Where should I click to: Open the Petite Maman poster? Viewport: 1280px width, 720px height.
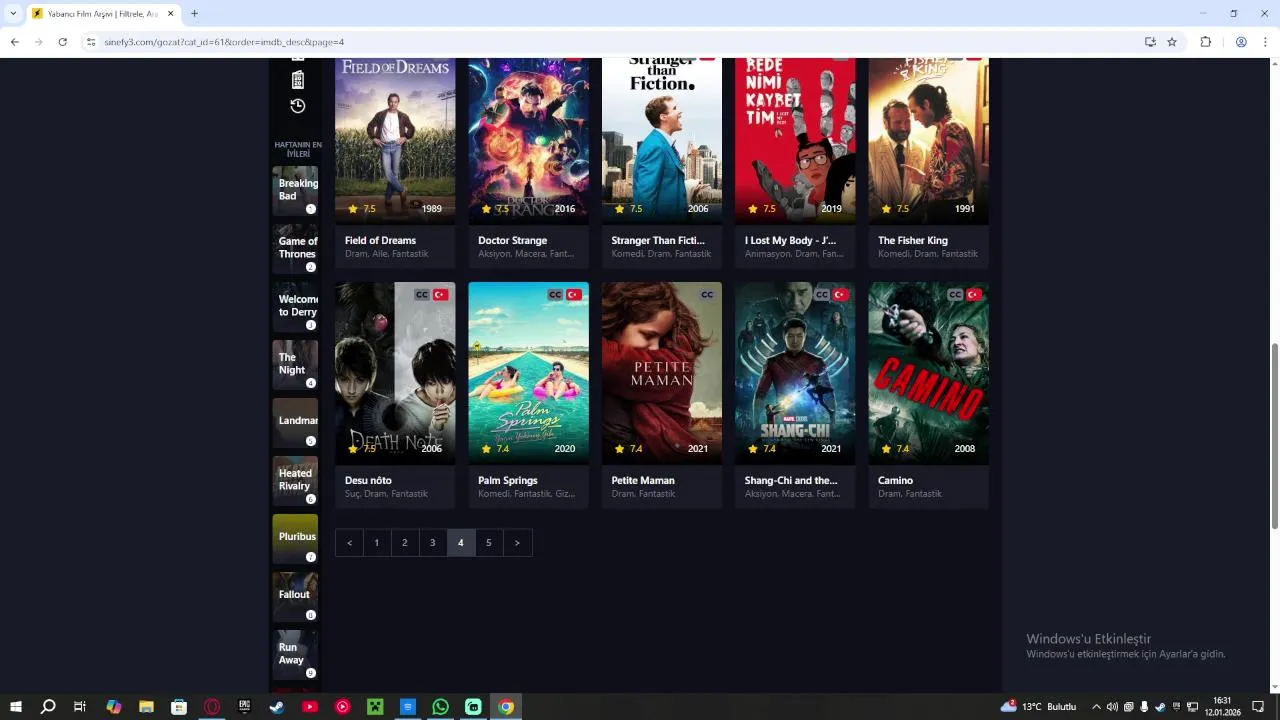tap(662, 373)
